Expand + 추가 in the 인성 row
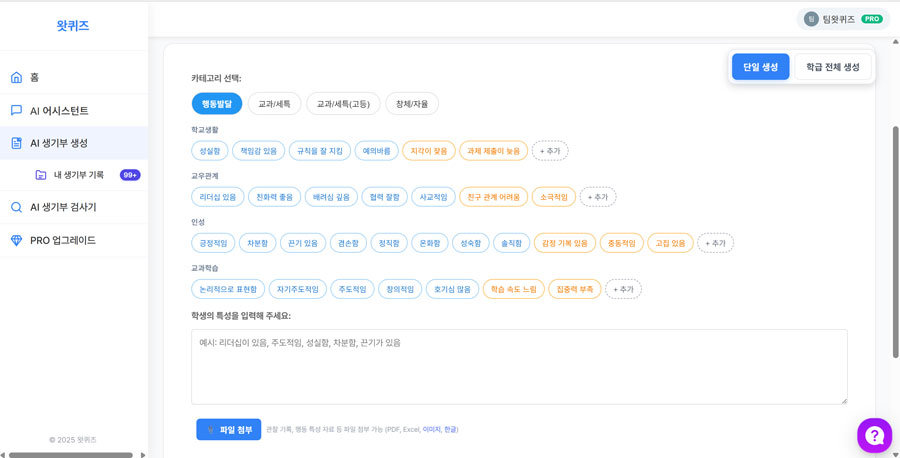This screenshot has height=458, width=900. (x=715, y=243)
